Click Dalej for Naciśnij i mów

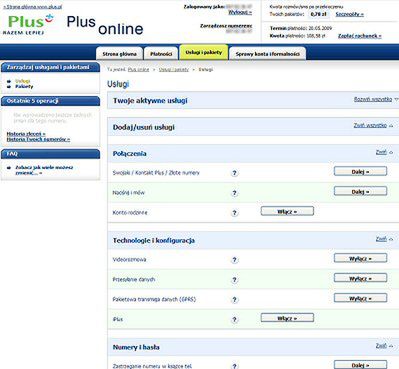(x=360, y=192)
